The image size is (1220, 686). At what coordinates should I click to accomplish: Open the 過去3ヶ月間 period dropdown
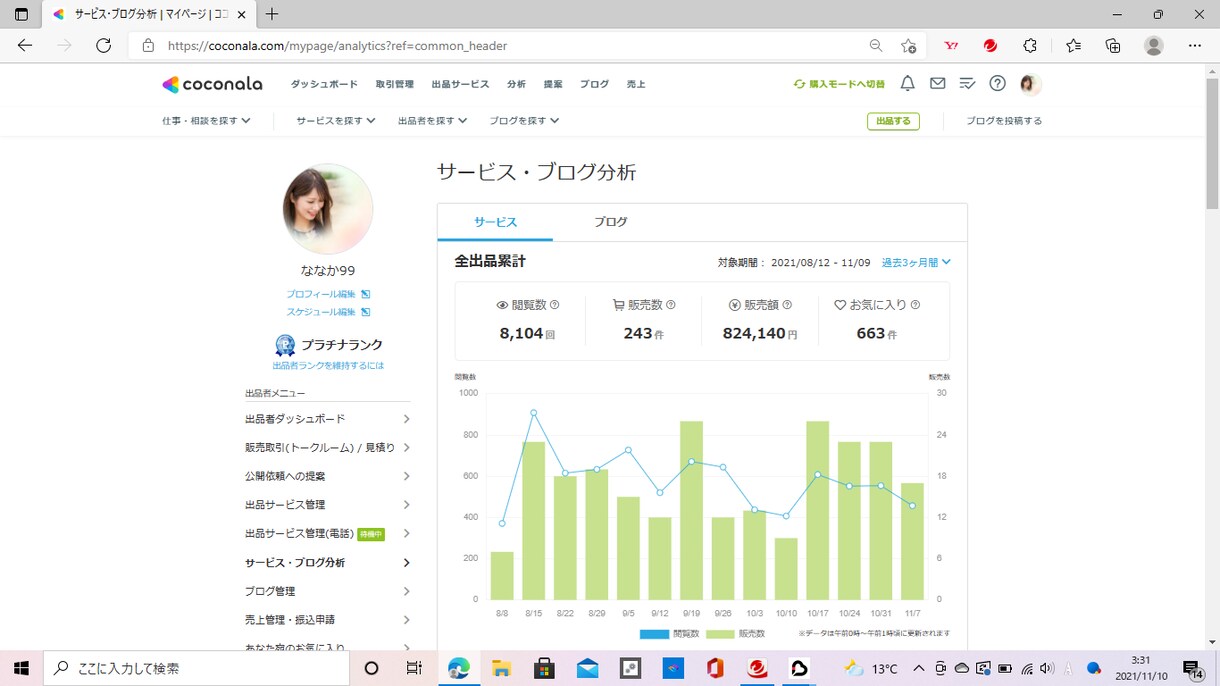pyautogui.click(x=916, y=263)
